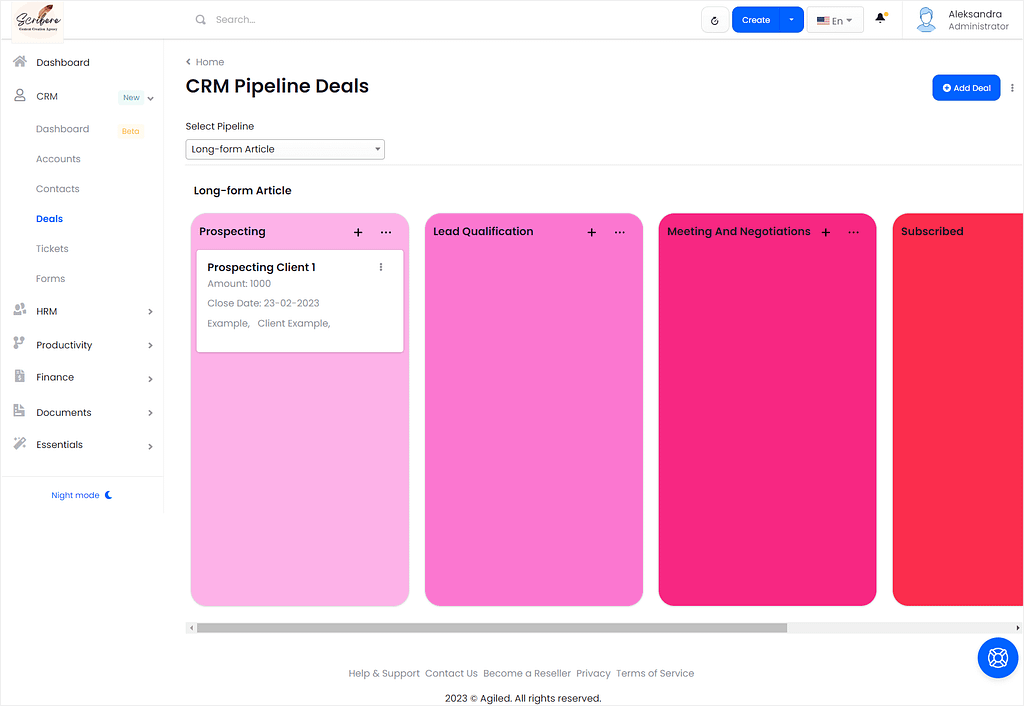Image resolution: width=1024 pixels, height=706 pixels.
Task: Click the Add Deal button
Action: (966, 88)
